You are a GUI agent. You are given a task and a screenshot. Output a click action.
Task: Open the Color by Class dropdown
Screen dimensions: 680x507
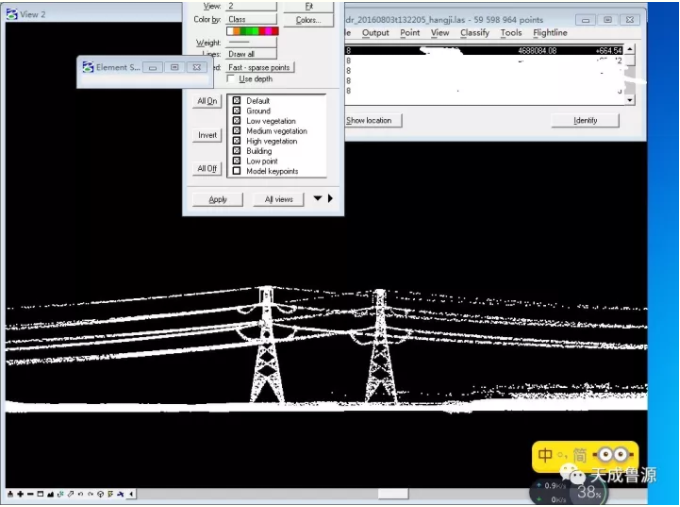[251, 19]
